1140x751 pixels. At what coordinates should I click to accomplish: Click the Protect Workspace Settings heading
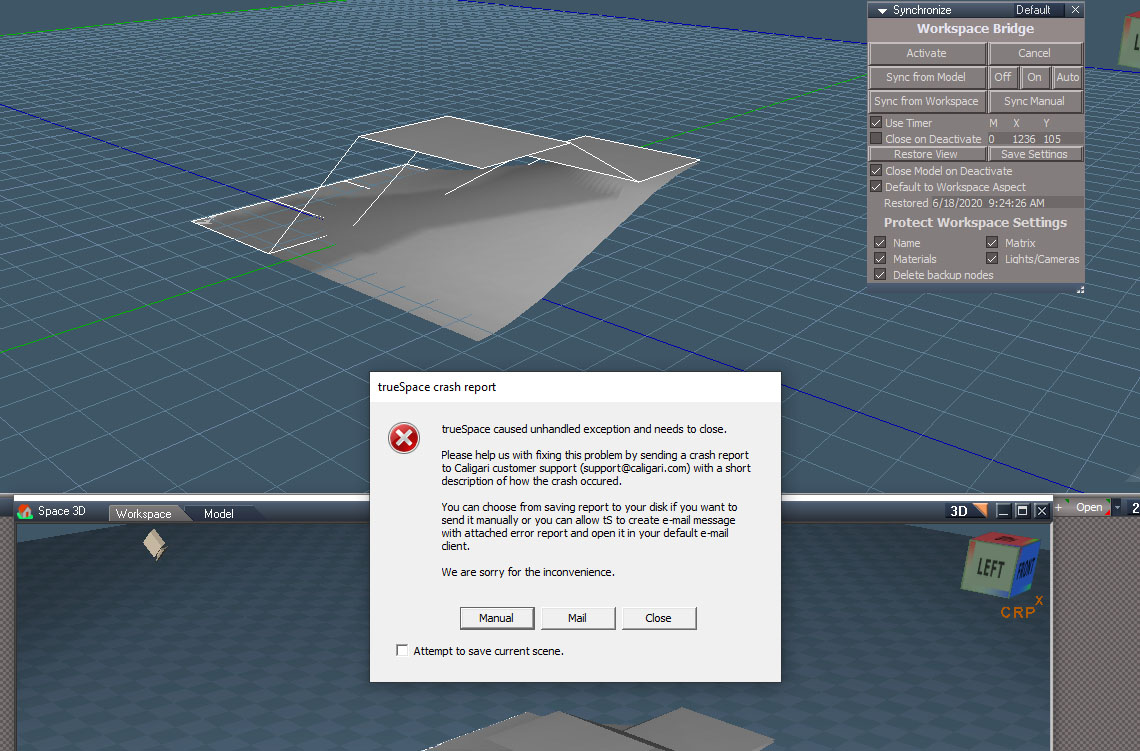[x=975, y=222]
